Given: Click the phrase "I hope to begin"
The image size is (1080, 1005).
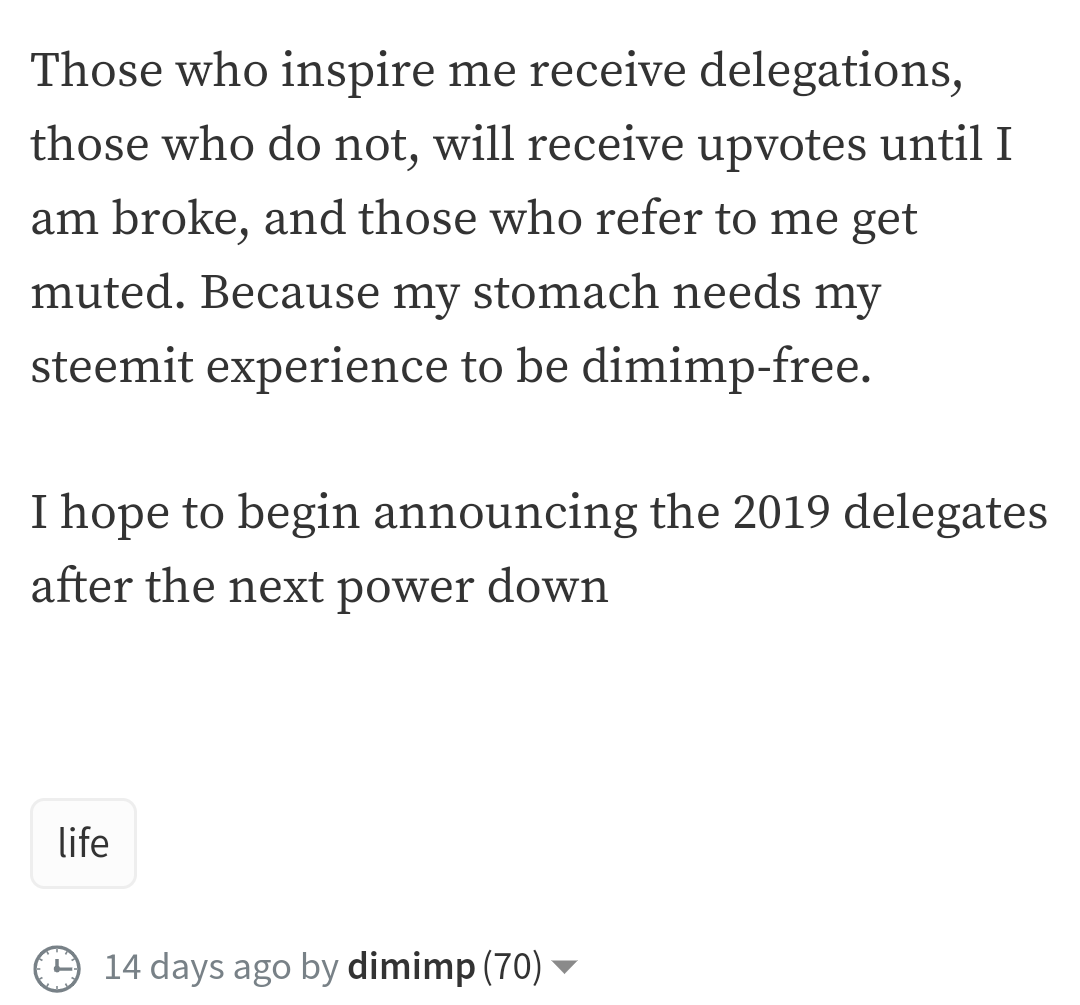Looking at the screenshot, I should 195,513.
